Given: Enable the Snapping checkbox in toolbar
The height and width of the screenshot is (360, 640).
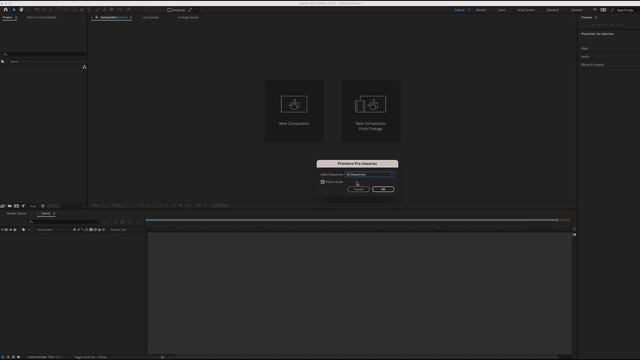Looking at the screenshot, I should point(169,10).
